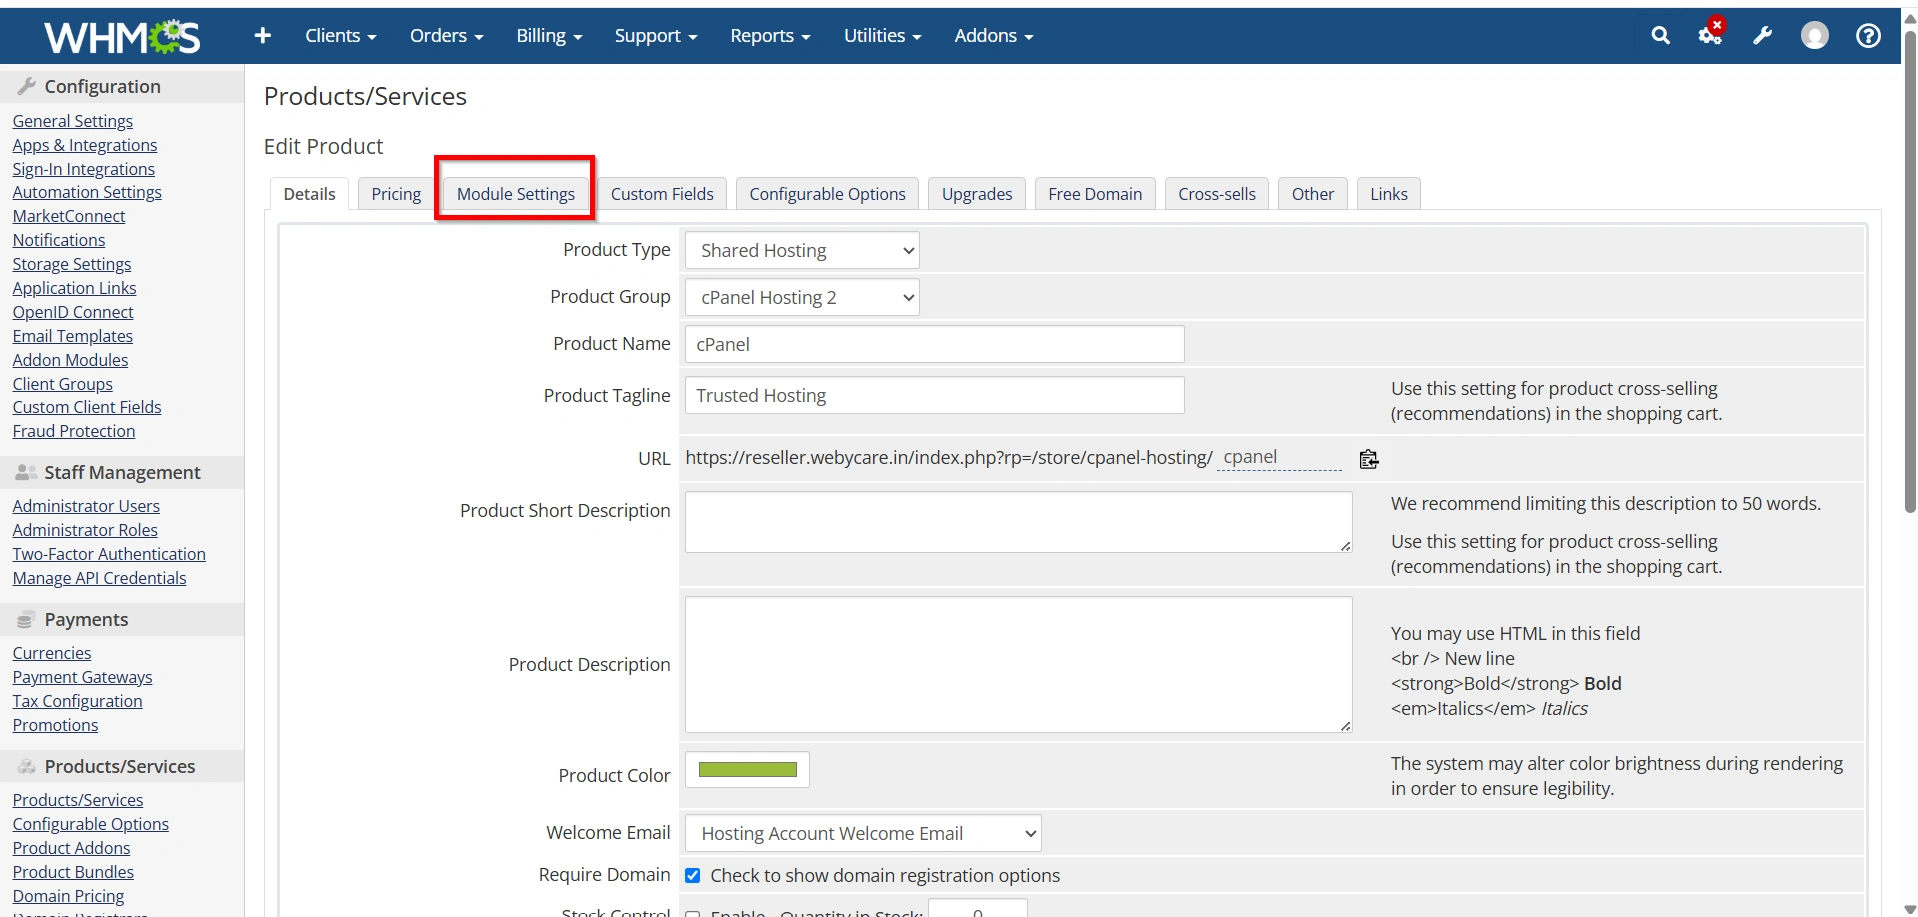Open the system health gears icon
Viewport: 1918px width, 917px height.
[x=1711, y=34]
